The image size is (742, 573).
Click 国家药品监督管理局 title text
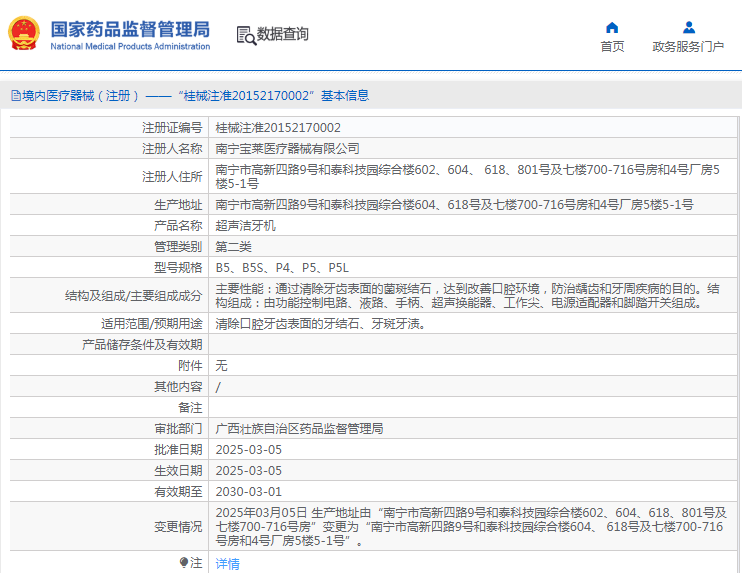(130, 29)
